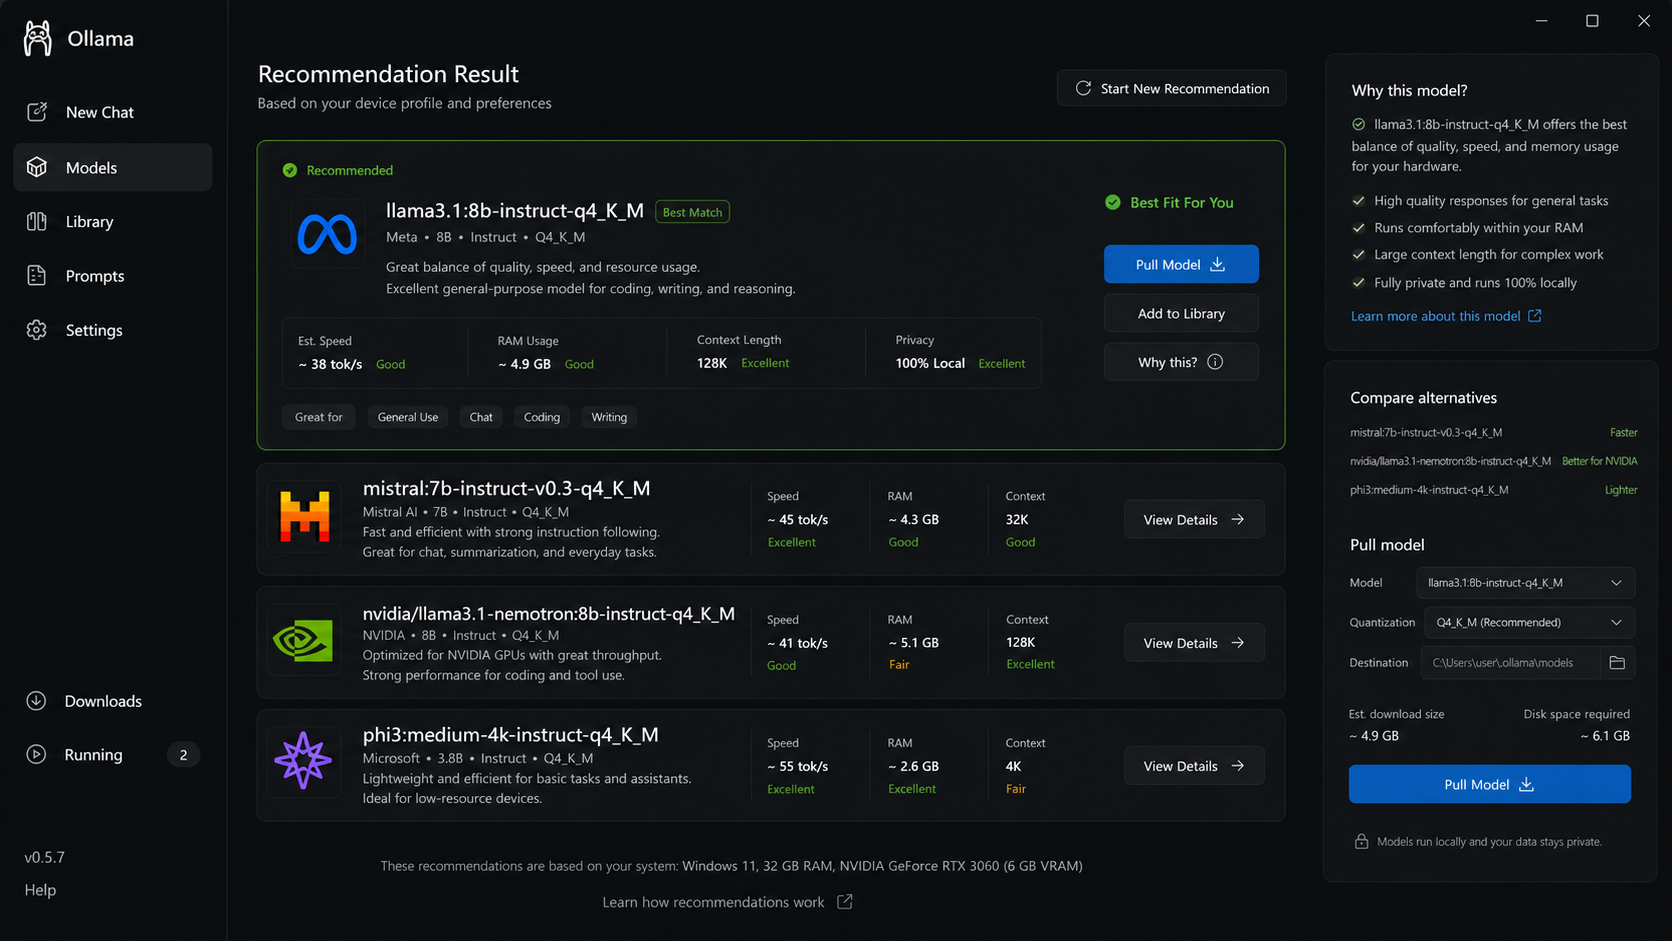View Details for nvidia/llama3.1-nemotron
The width and height of the screenshot is (1672, 941).
[x=1194, y=642]
